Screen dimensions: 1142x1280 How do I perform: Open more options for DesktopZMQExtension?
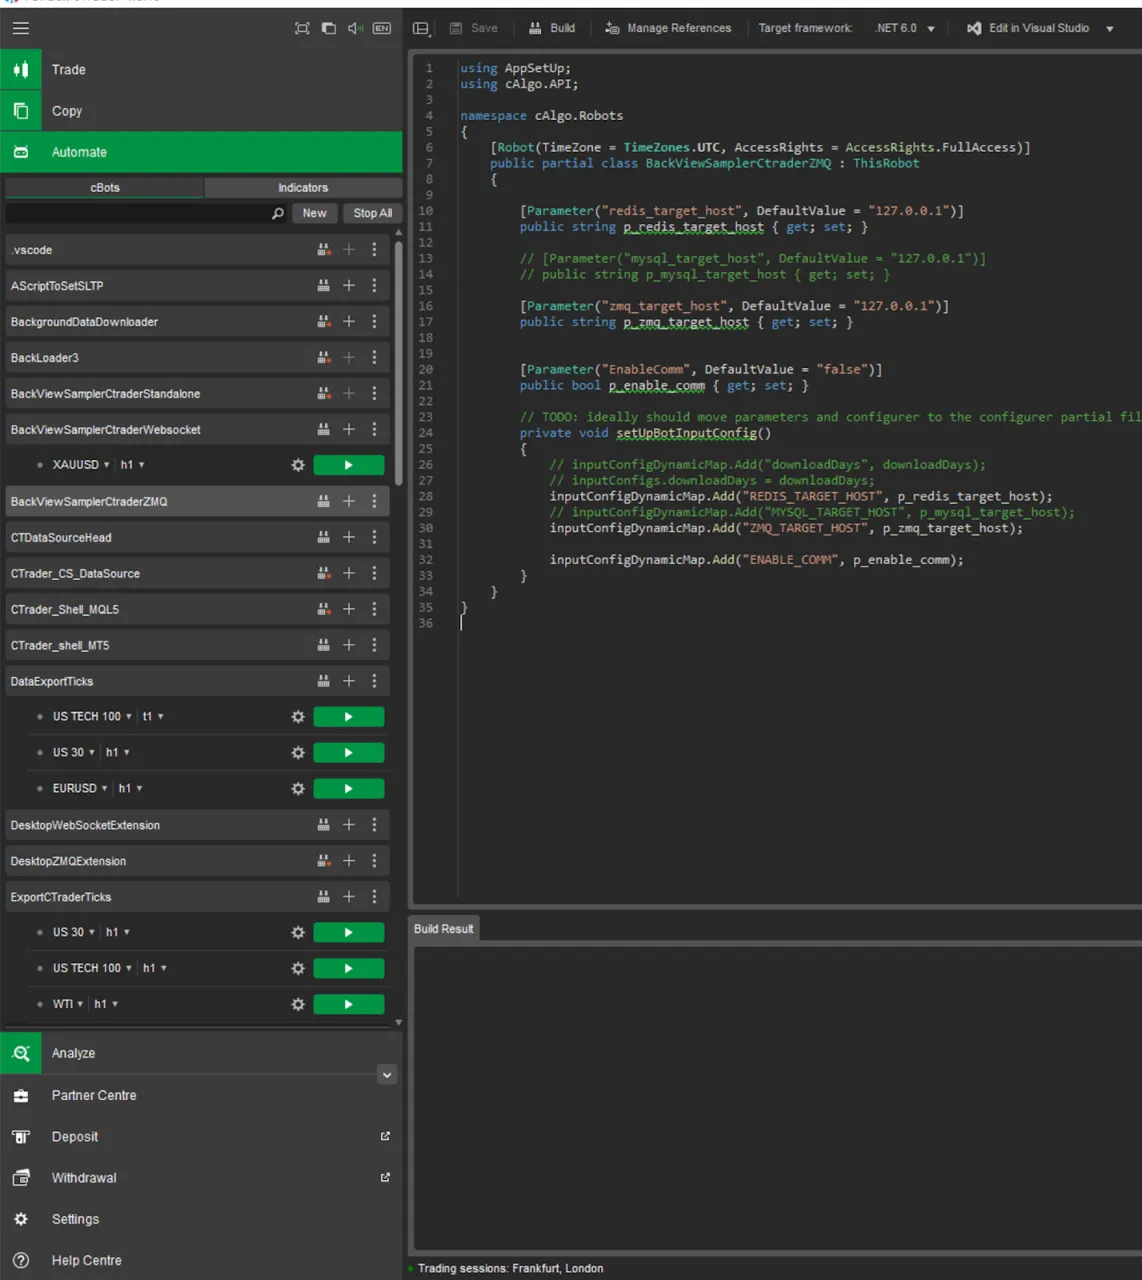coord(374,861)
